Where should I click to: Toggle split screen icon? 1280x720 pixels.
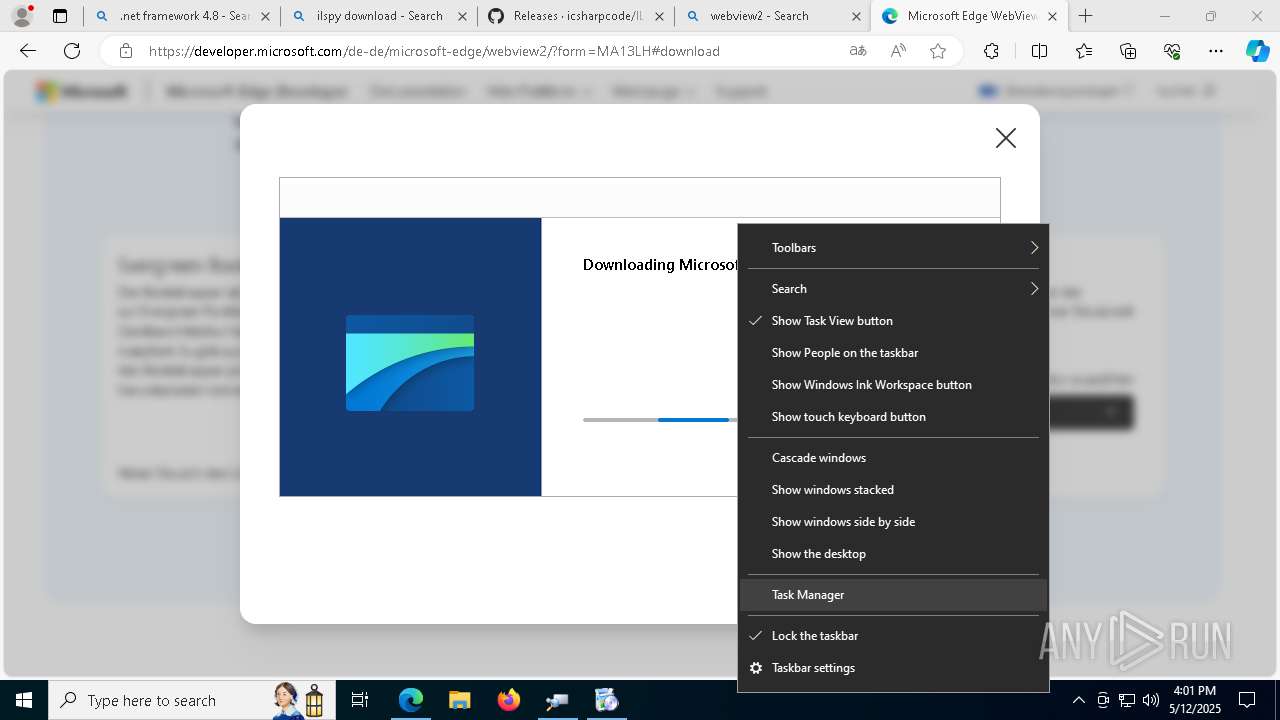tap(1039, 51)
